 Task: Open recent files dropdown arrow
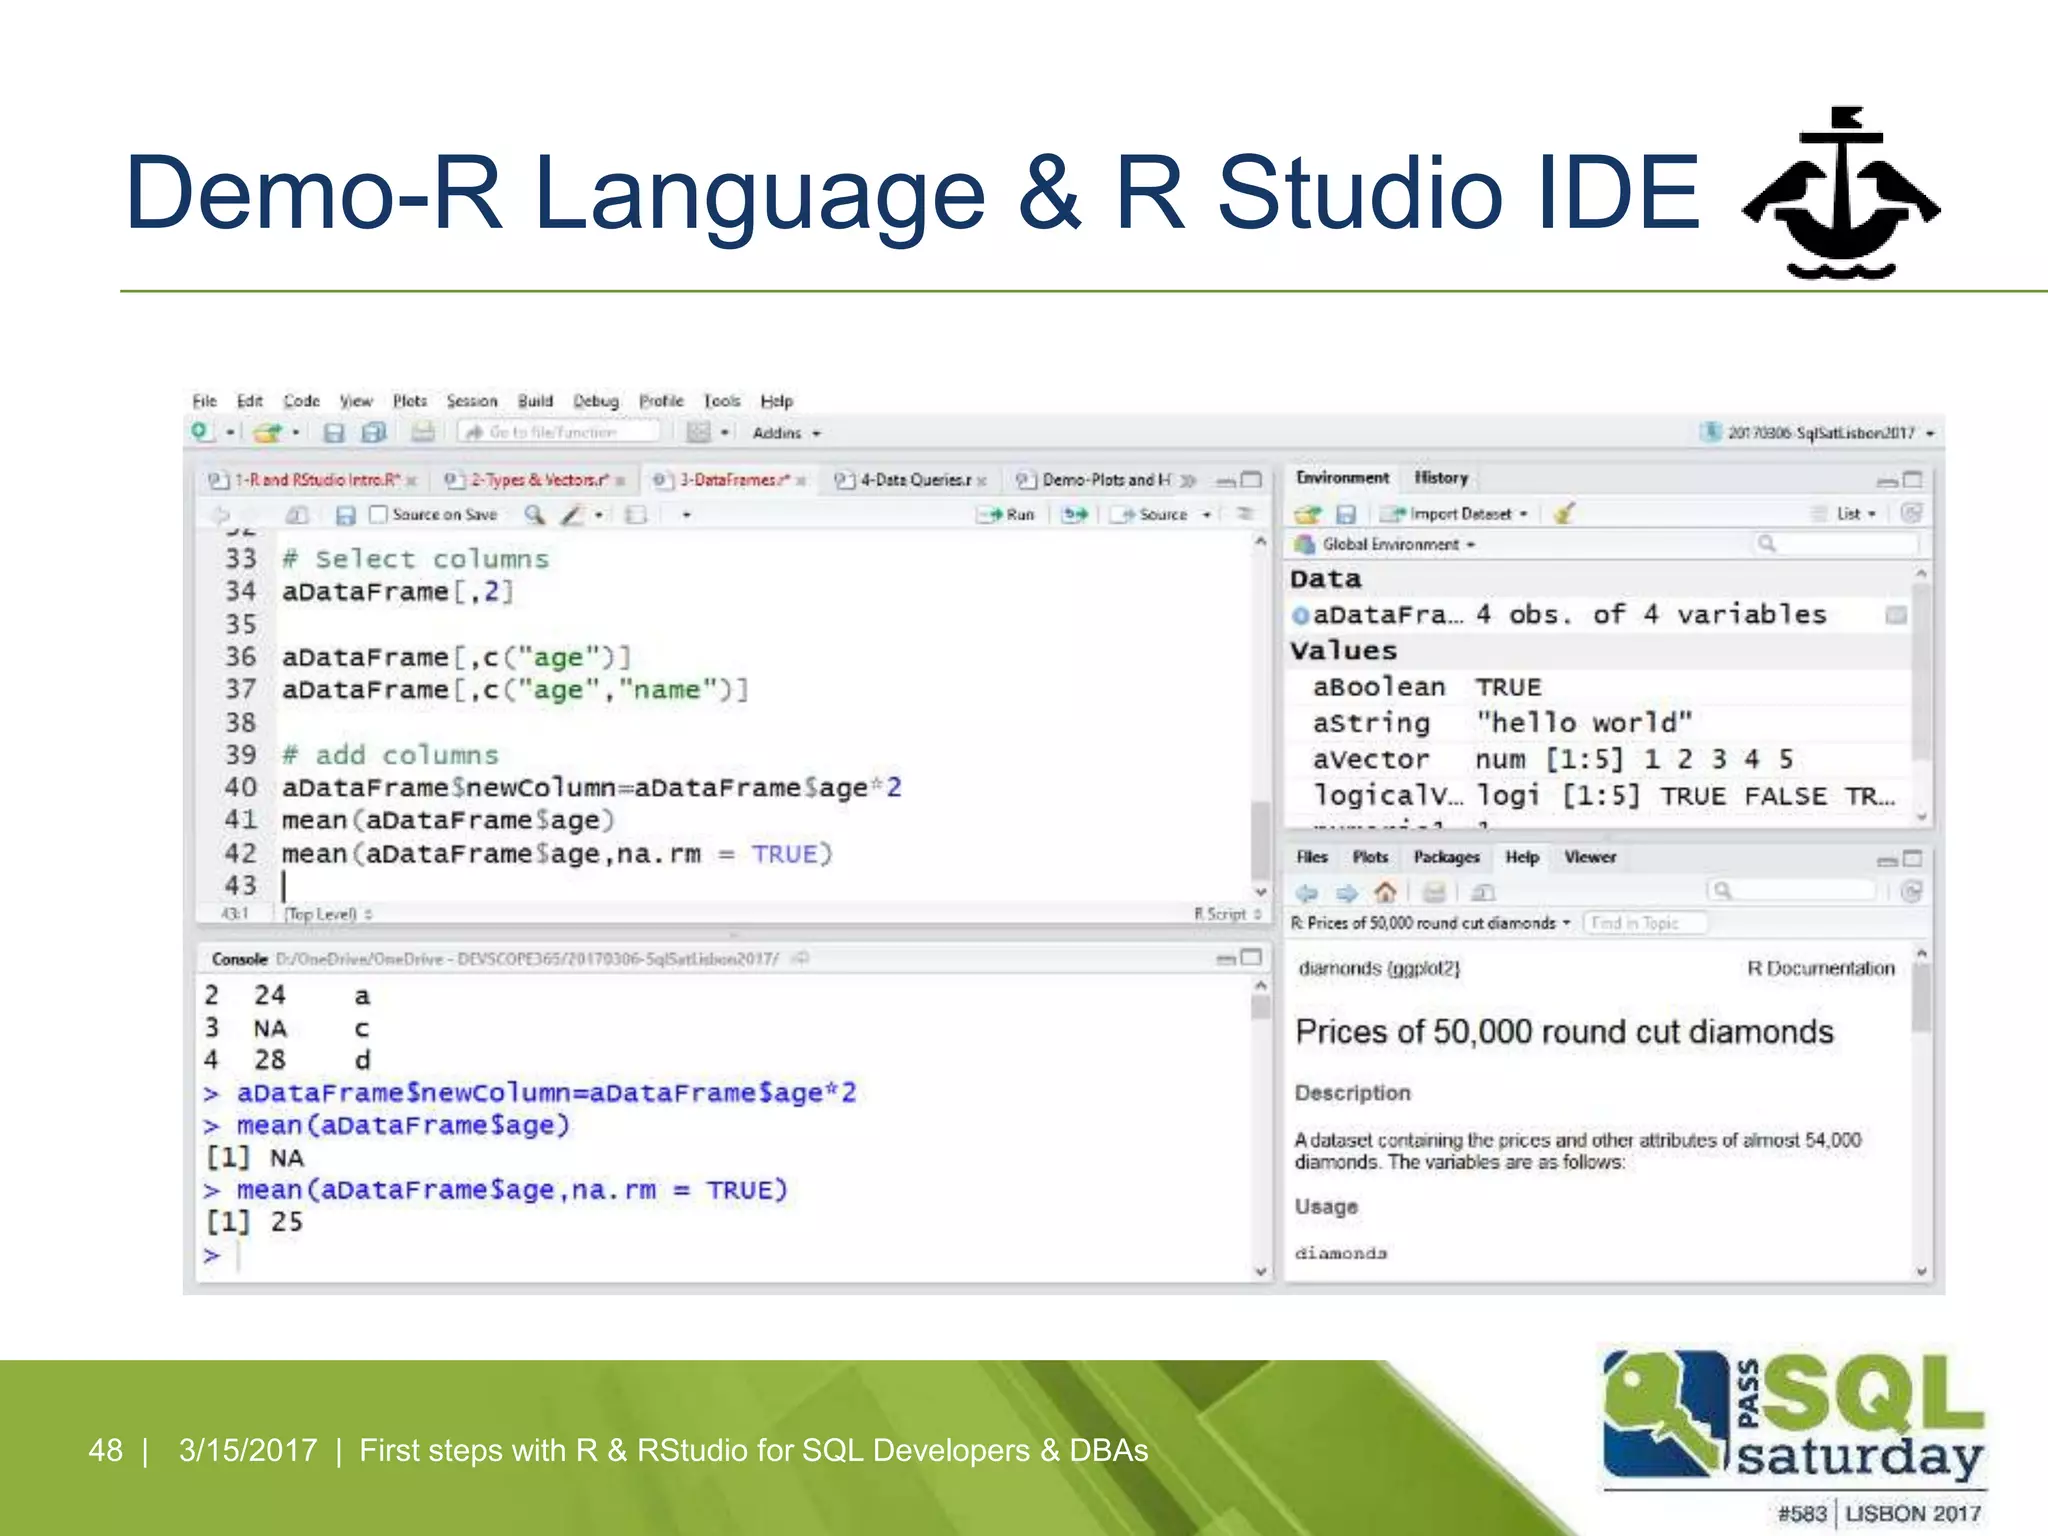296,433
